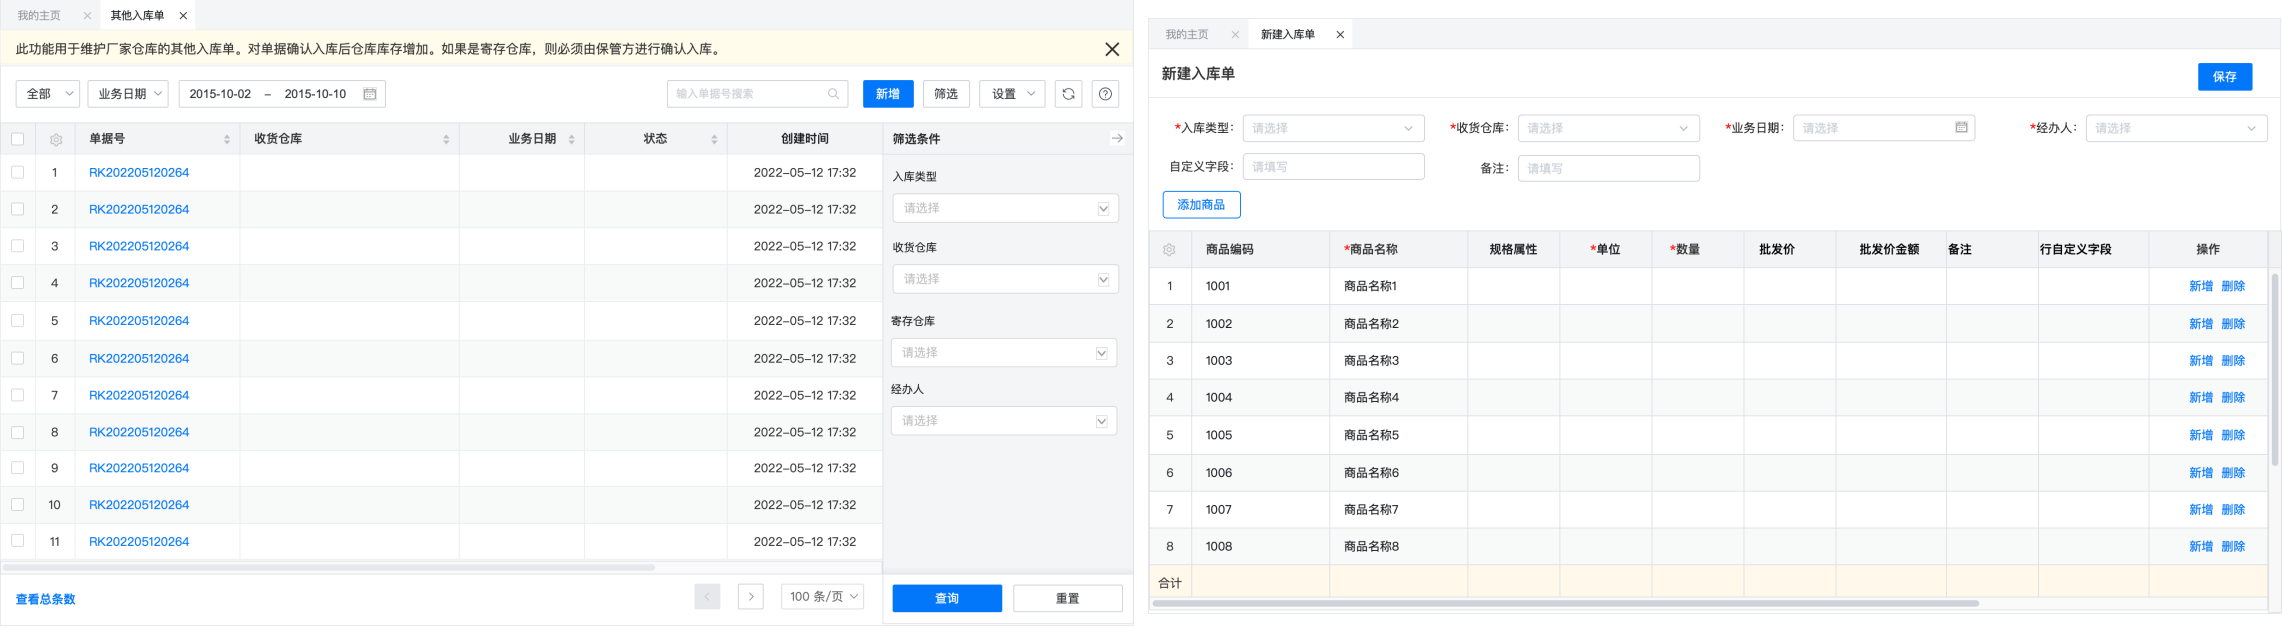Switch to 我的主页 tab in list window
Image resolution: width=2282 pixels, height=628 pixels.
(x=40, y=16)
